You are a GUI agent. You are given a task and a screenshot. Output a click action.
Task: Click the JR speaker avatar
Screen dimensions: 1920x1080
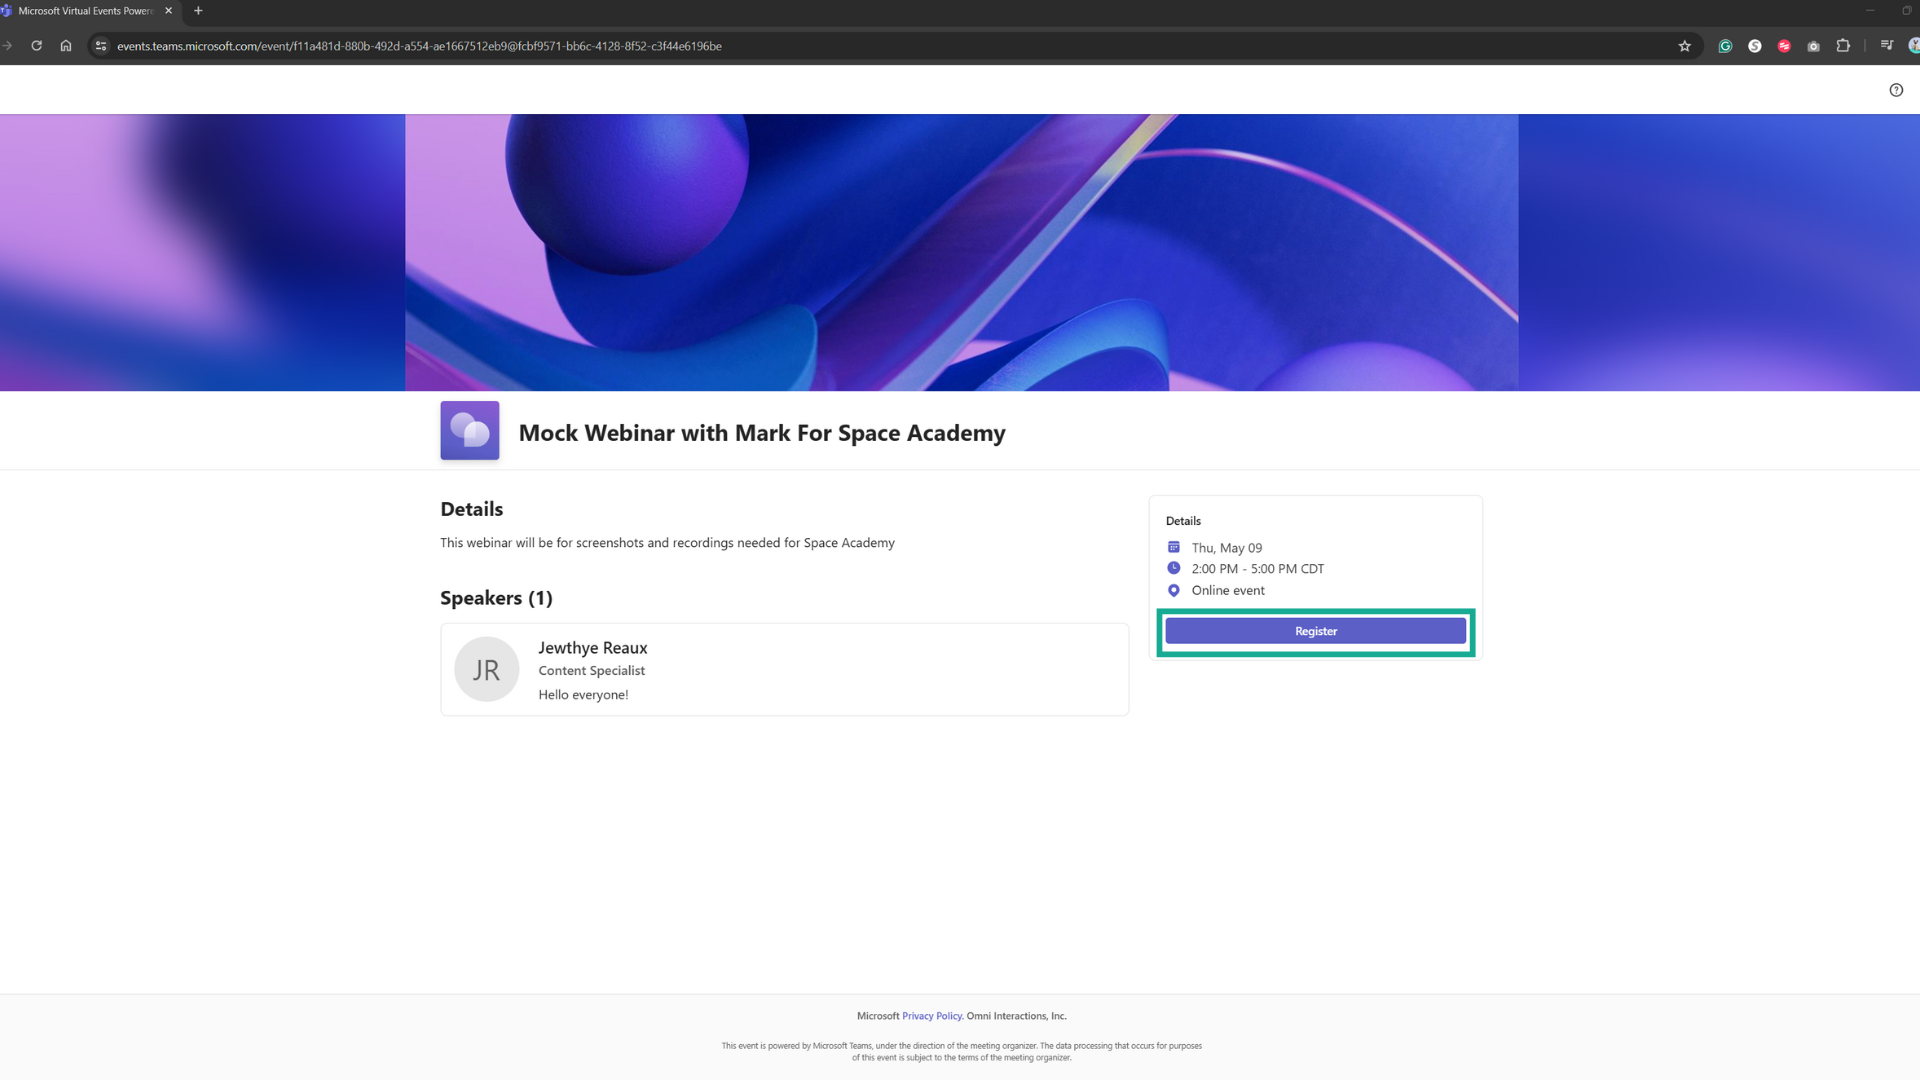[x=486, y=669]
